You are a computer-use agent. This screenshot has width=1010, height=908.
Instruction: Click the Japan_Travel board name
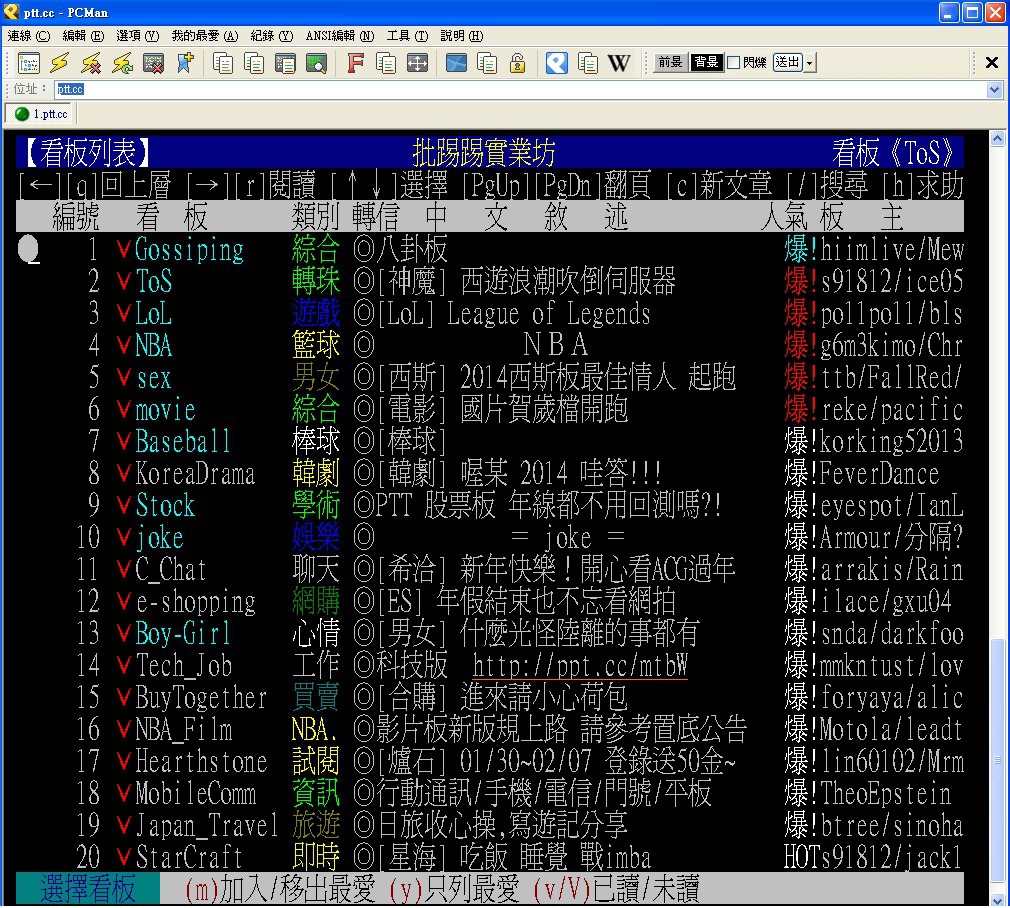(207, 826)
